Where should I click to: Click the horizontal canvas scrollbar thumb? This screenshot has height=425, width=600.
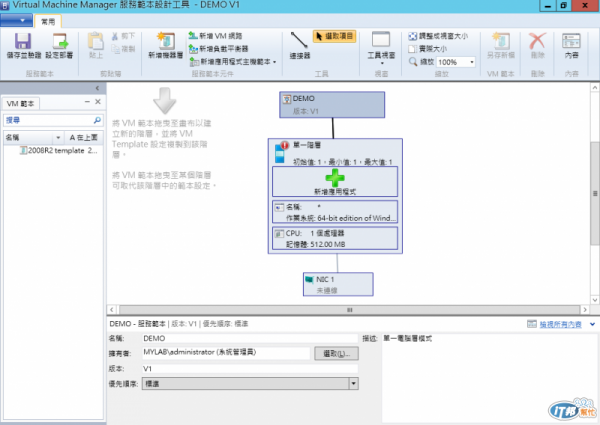pos(349,309)
